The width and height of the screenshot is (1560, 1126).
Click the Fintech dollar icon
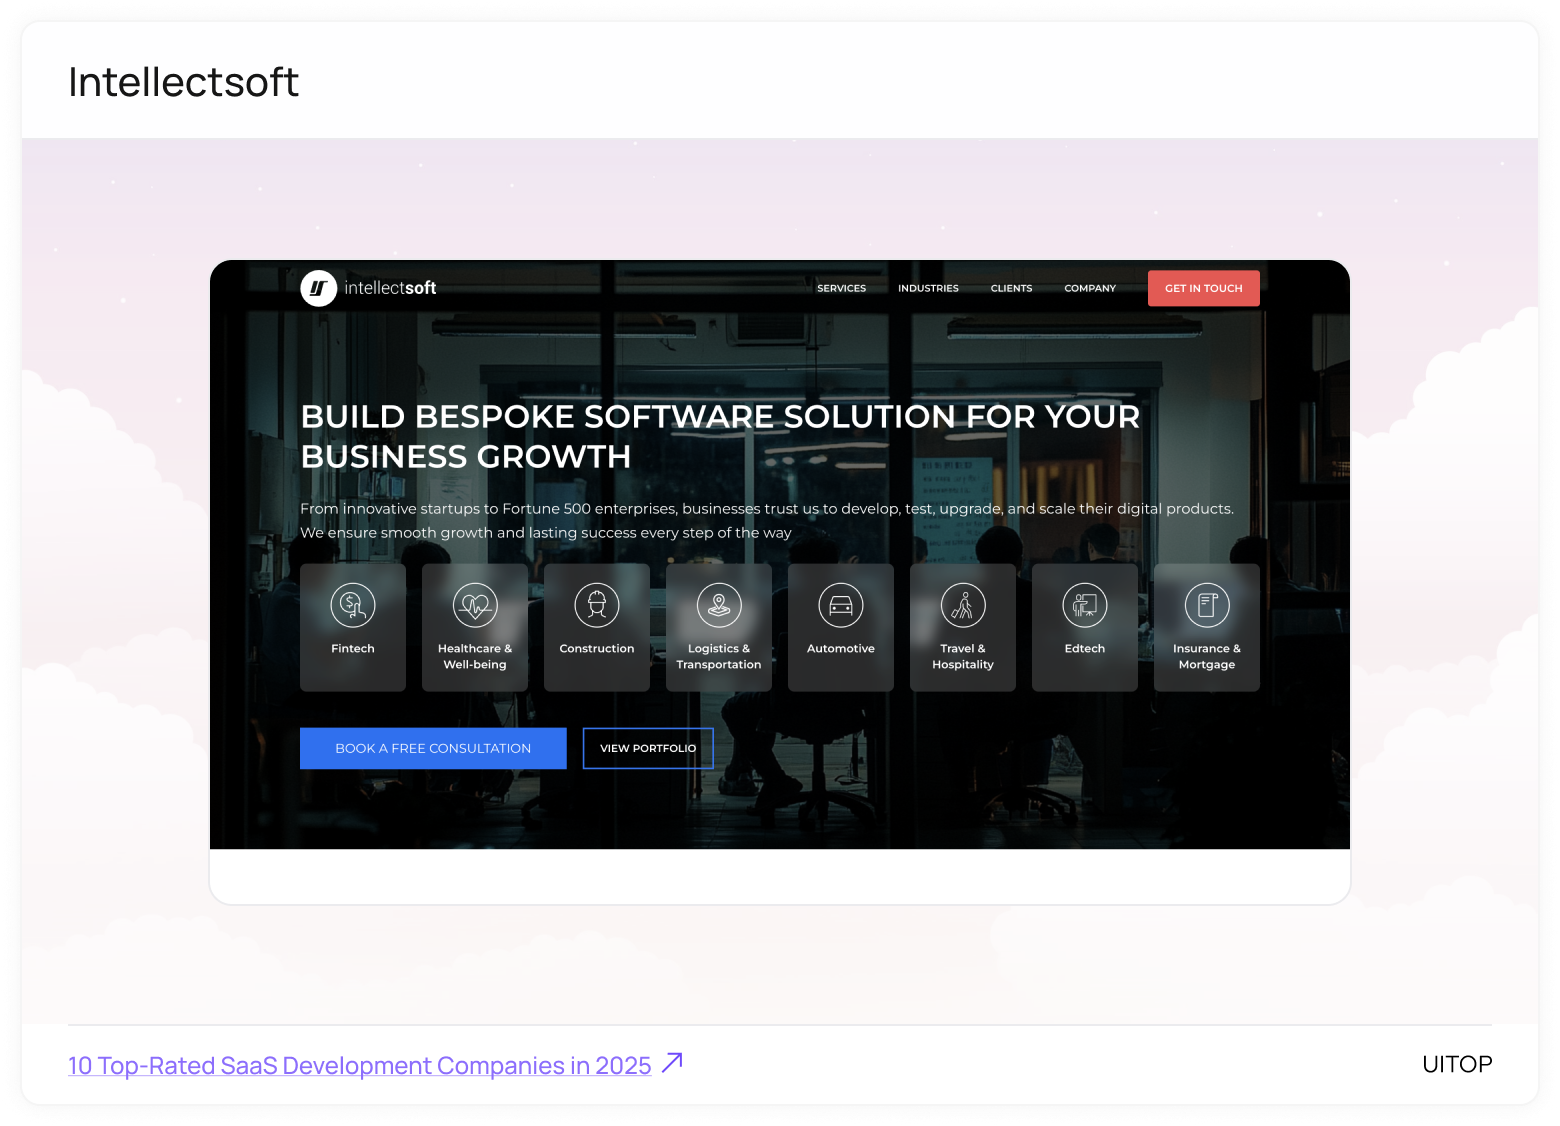point(353,605)
